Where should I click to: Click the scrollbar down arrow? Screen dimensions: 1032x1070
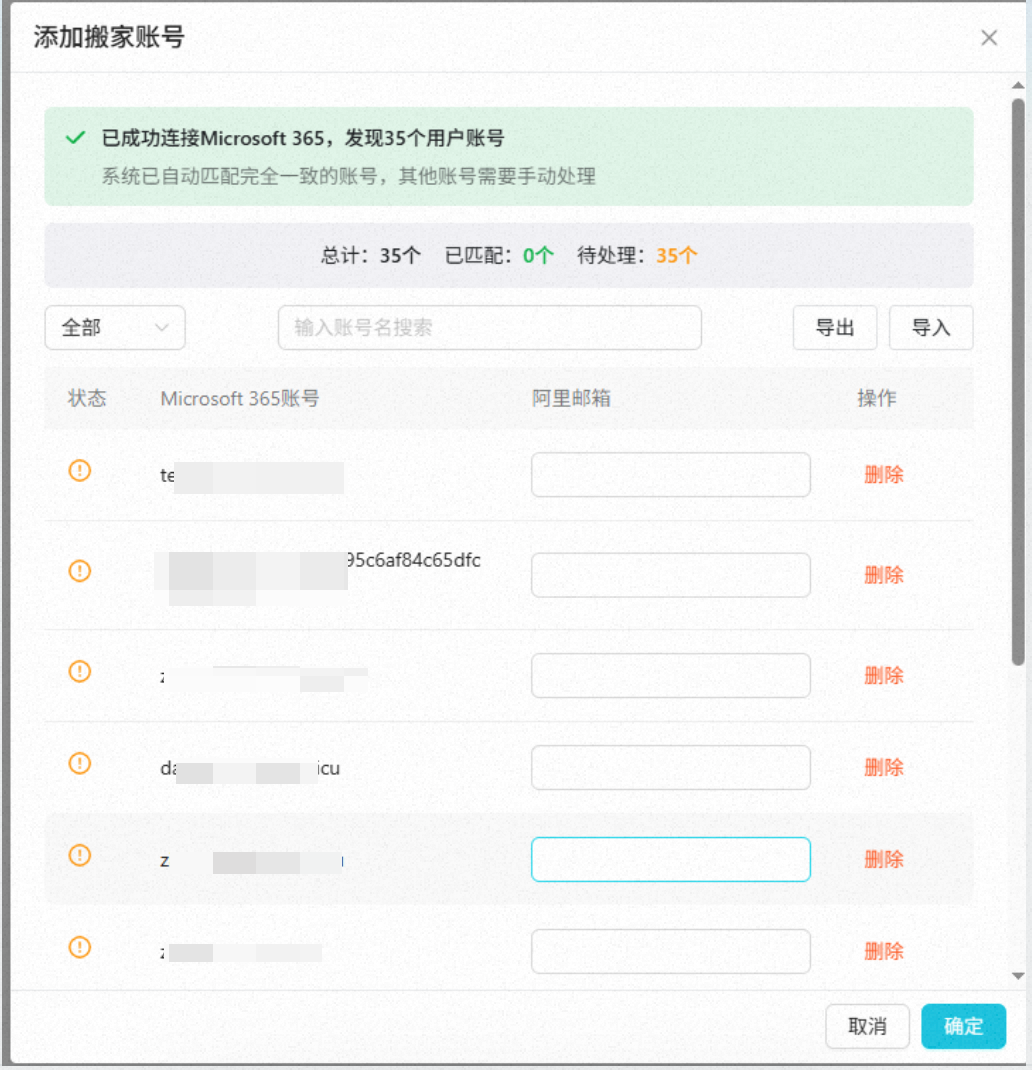[1018, 976]
